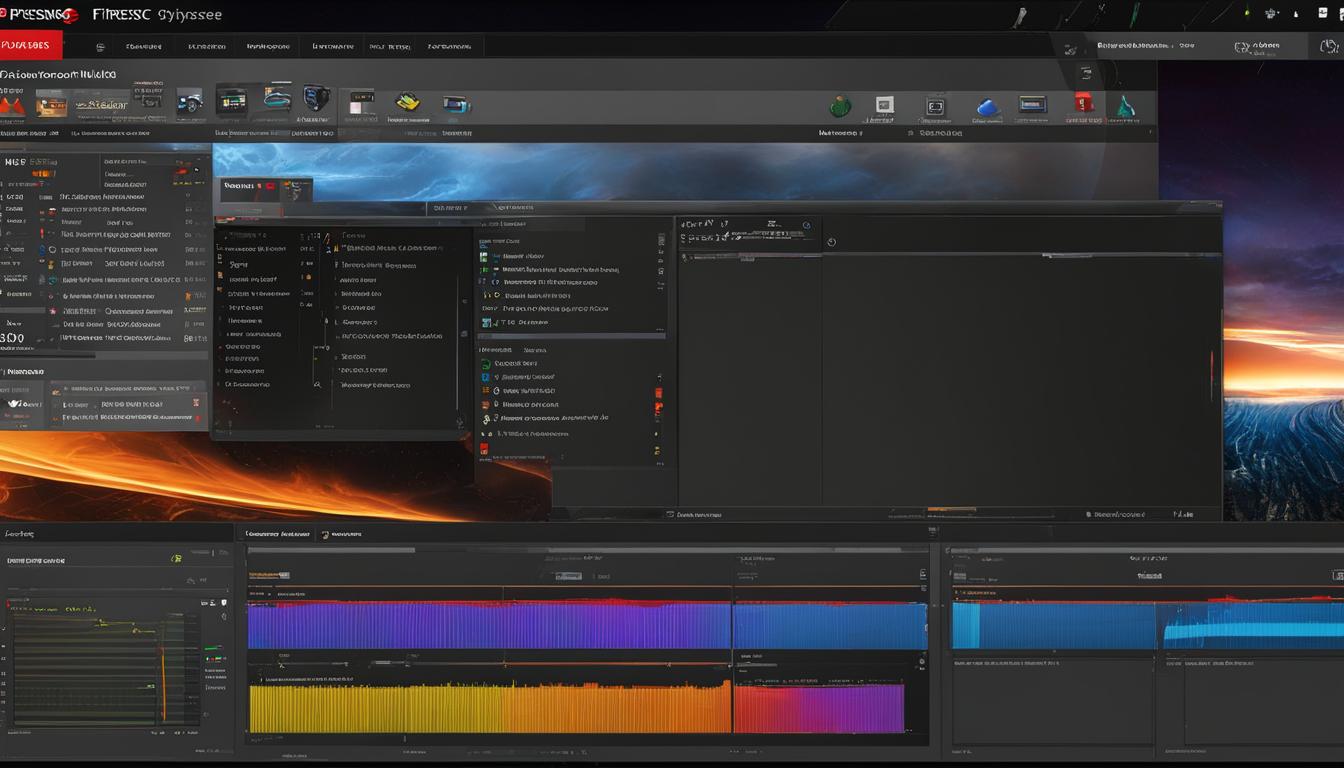Click the blue disc-shaped icon in the right group
Image resolution: width=1344 pixels, height=768 pixels.
coord(989,107)
